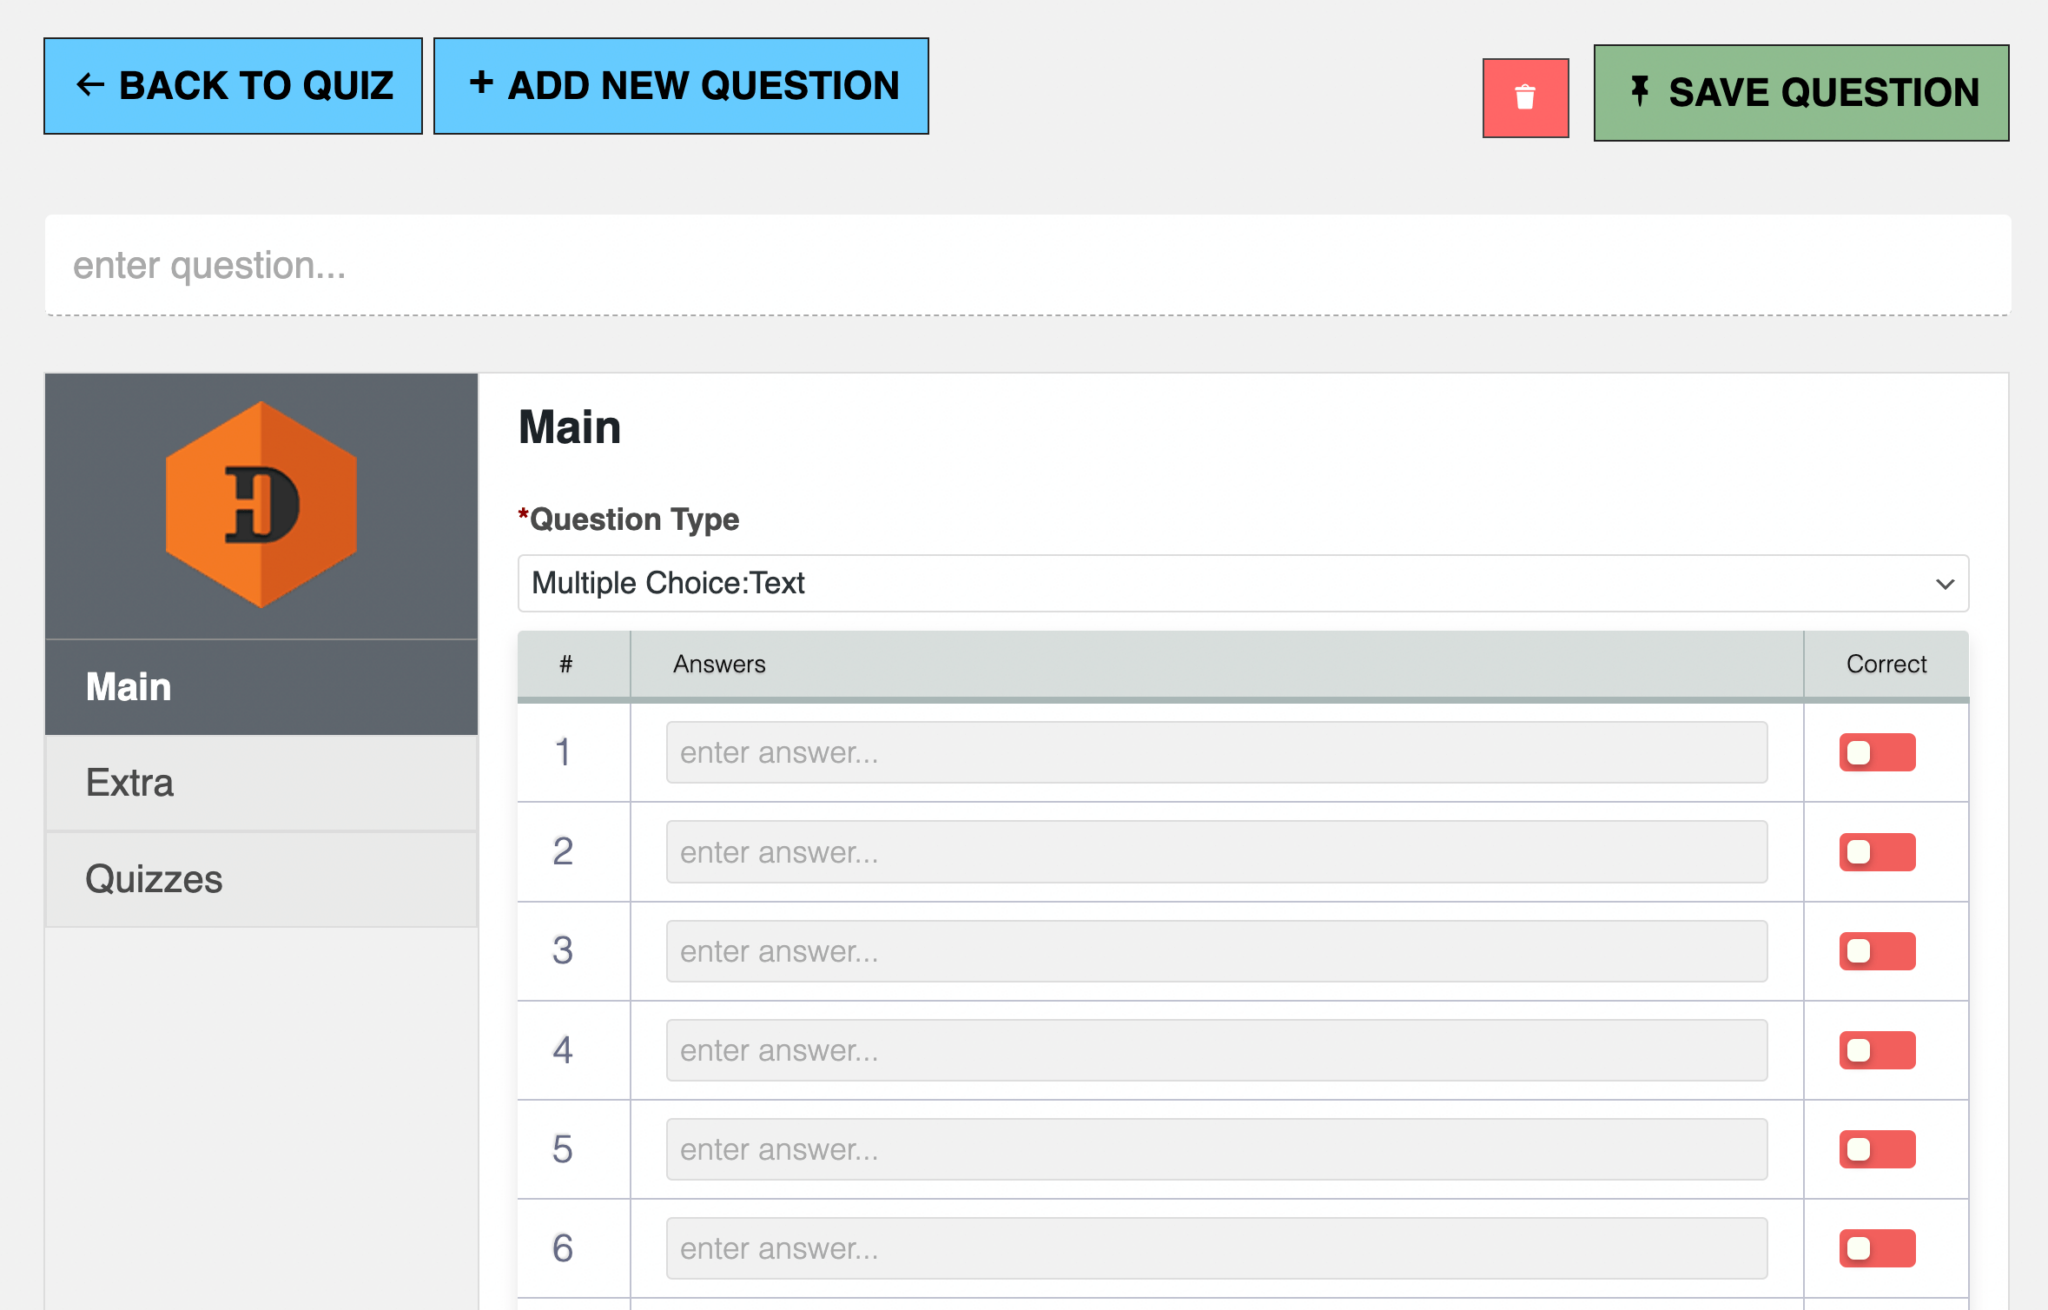Click the pin icon on Save Question
Image resolution: width=2048 pixels, height=1310 pixels.
tap(1640, 91)
